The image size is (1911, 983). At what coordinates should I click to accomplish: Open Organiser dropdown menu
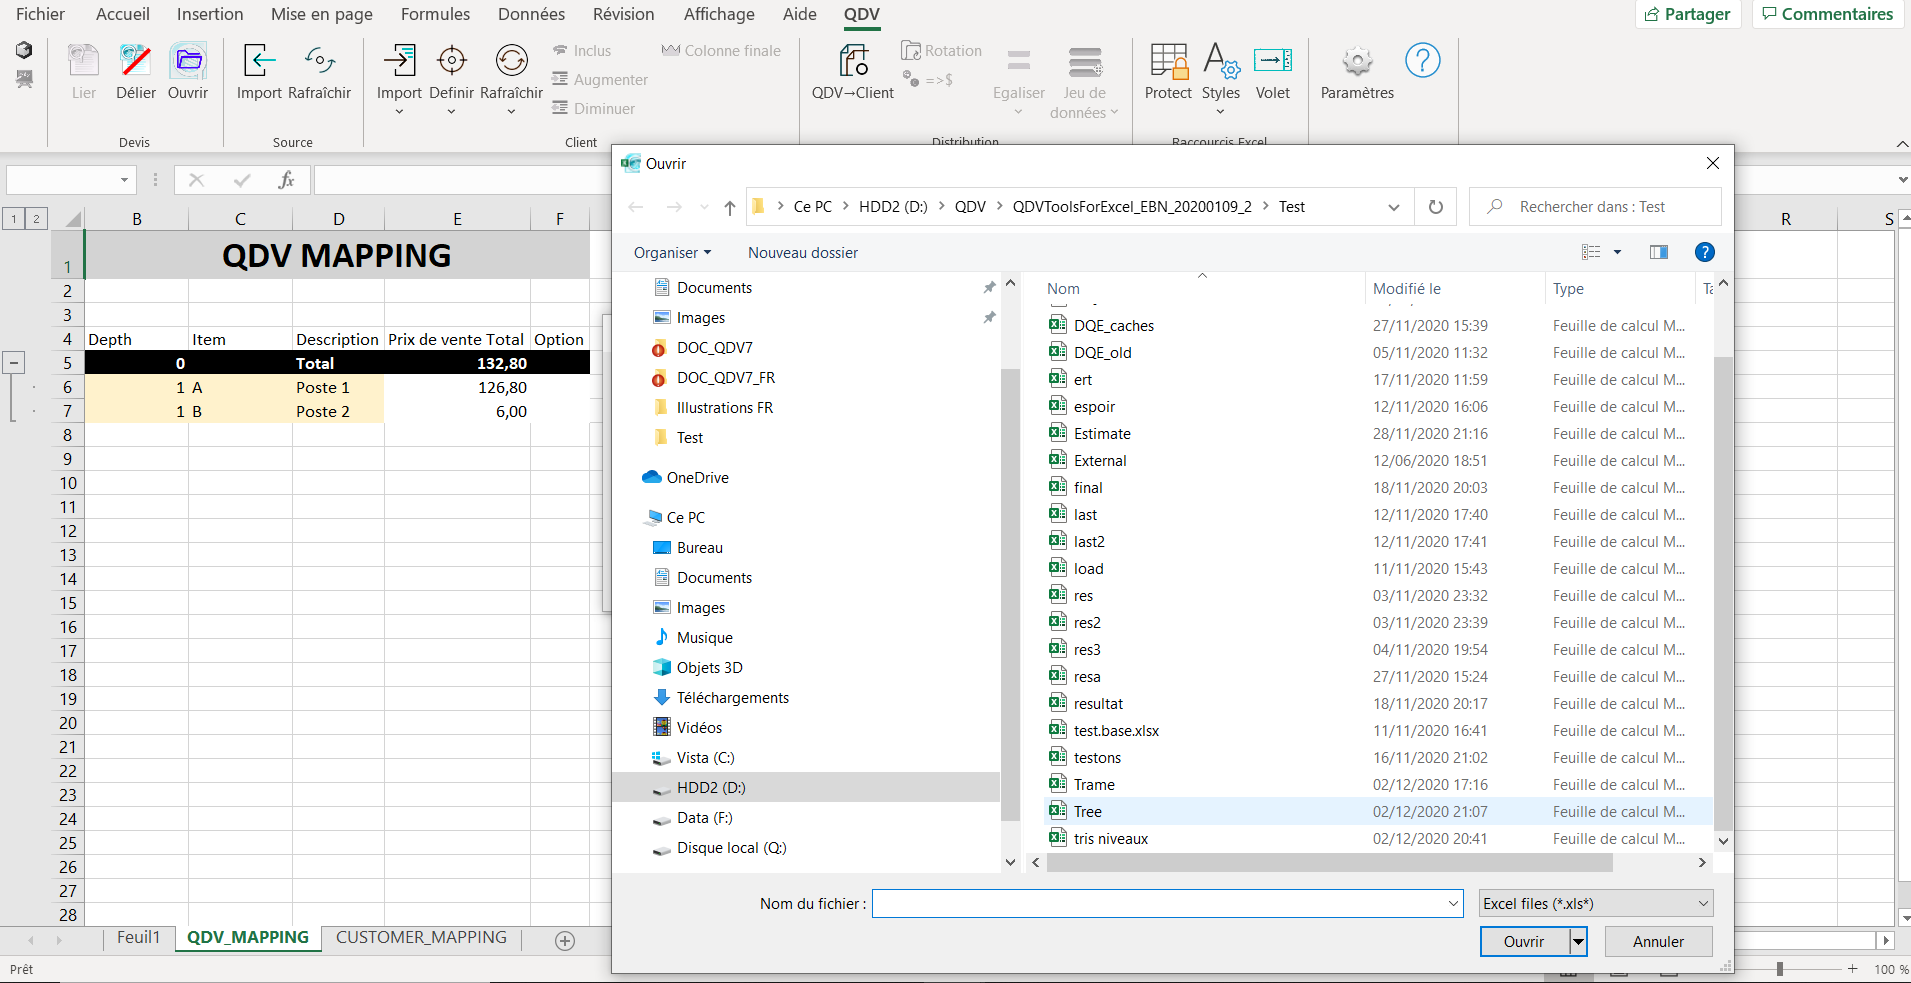click(x=672, y=253)
